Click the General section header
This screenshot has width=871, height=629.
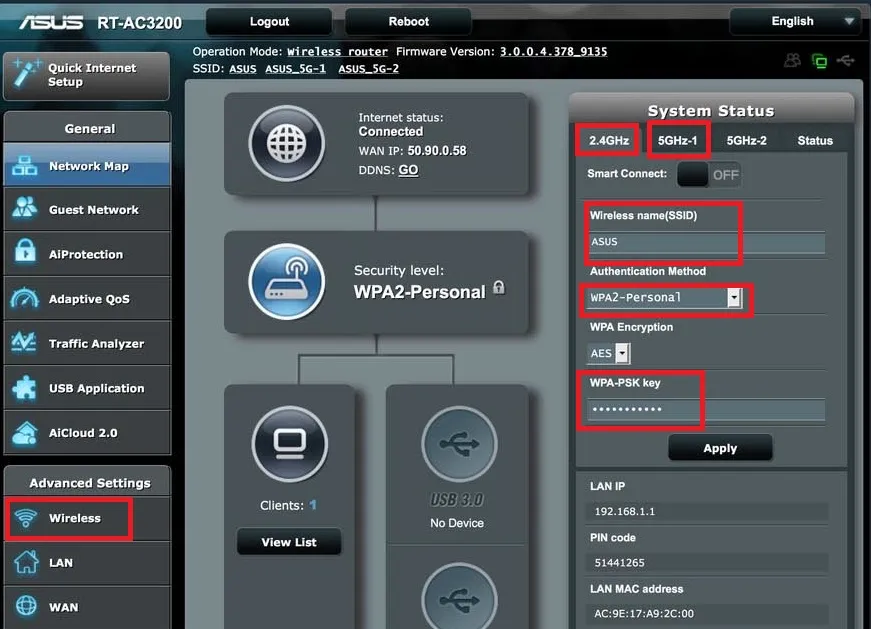point(89,128)
